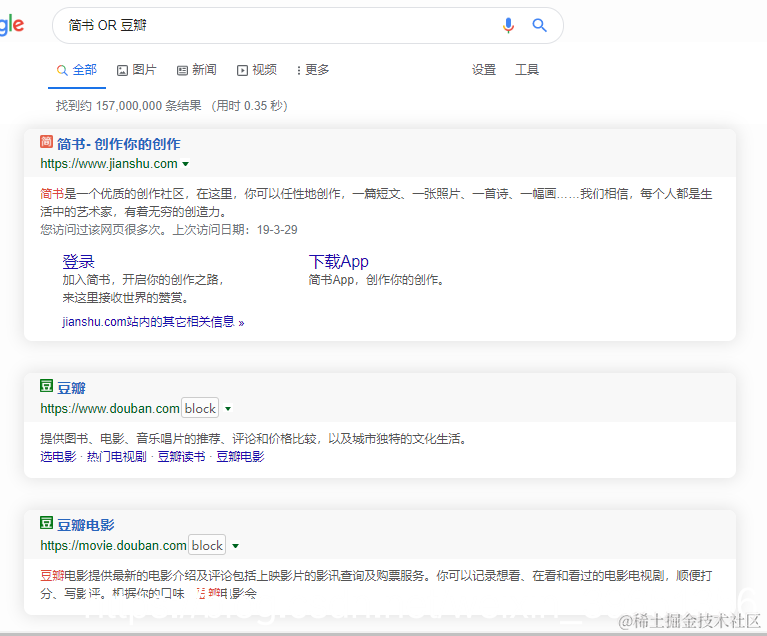Click block button beside www.douban.com
The width and height of the screenshot is (767, 636).
(x=200, y=408)
